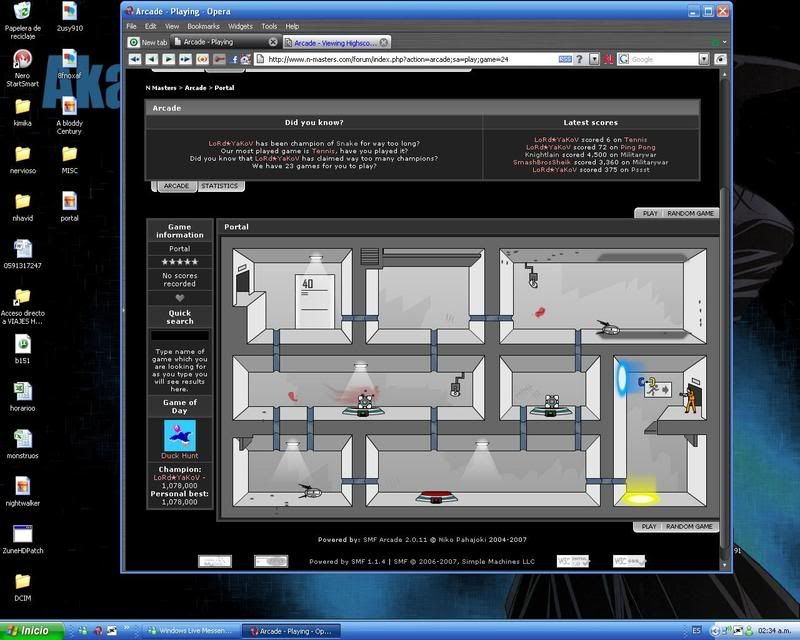Click the RSS feed icon in address bar
Image resolution: width=800 pixels, height=640 pixels.
pos(565,59)
